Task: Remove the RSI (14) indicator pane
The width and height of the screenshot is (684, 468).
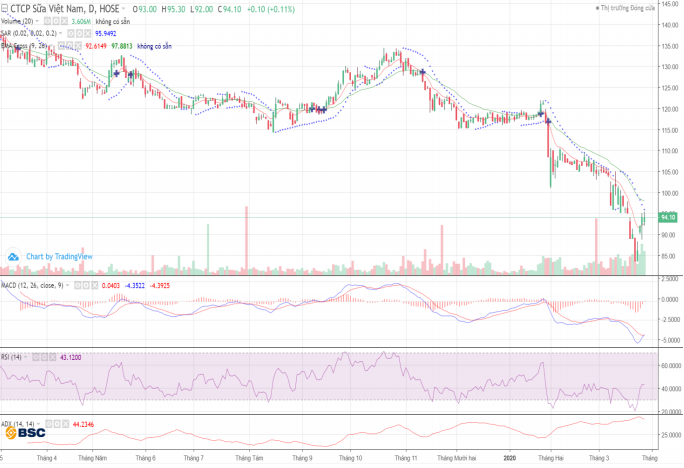Action: point(52,357)
